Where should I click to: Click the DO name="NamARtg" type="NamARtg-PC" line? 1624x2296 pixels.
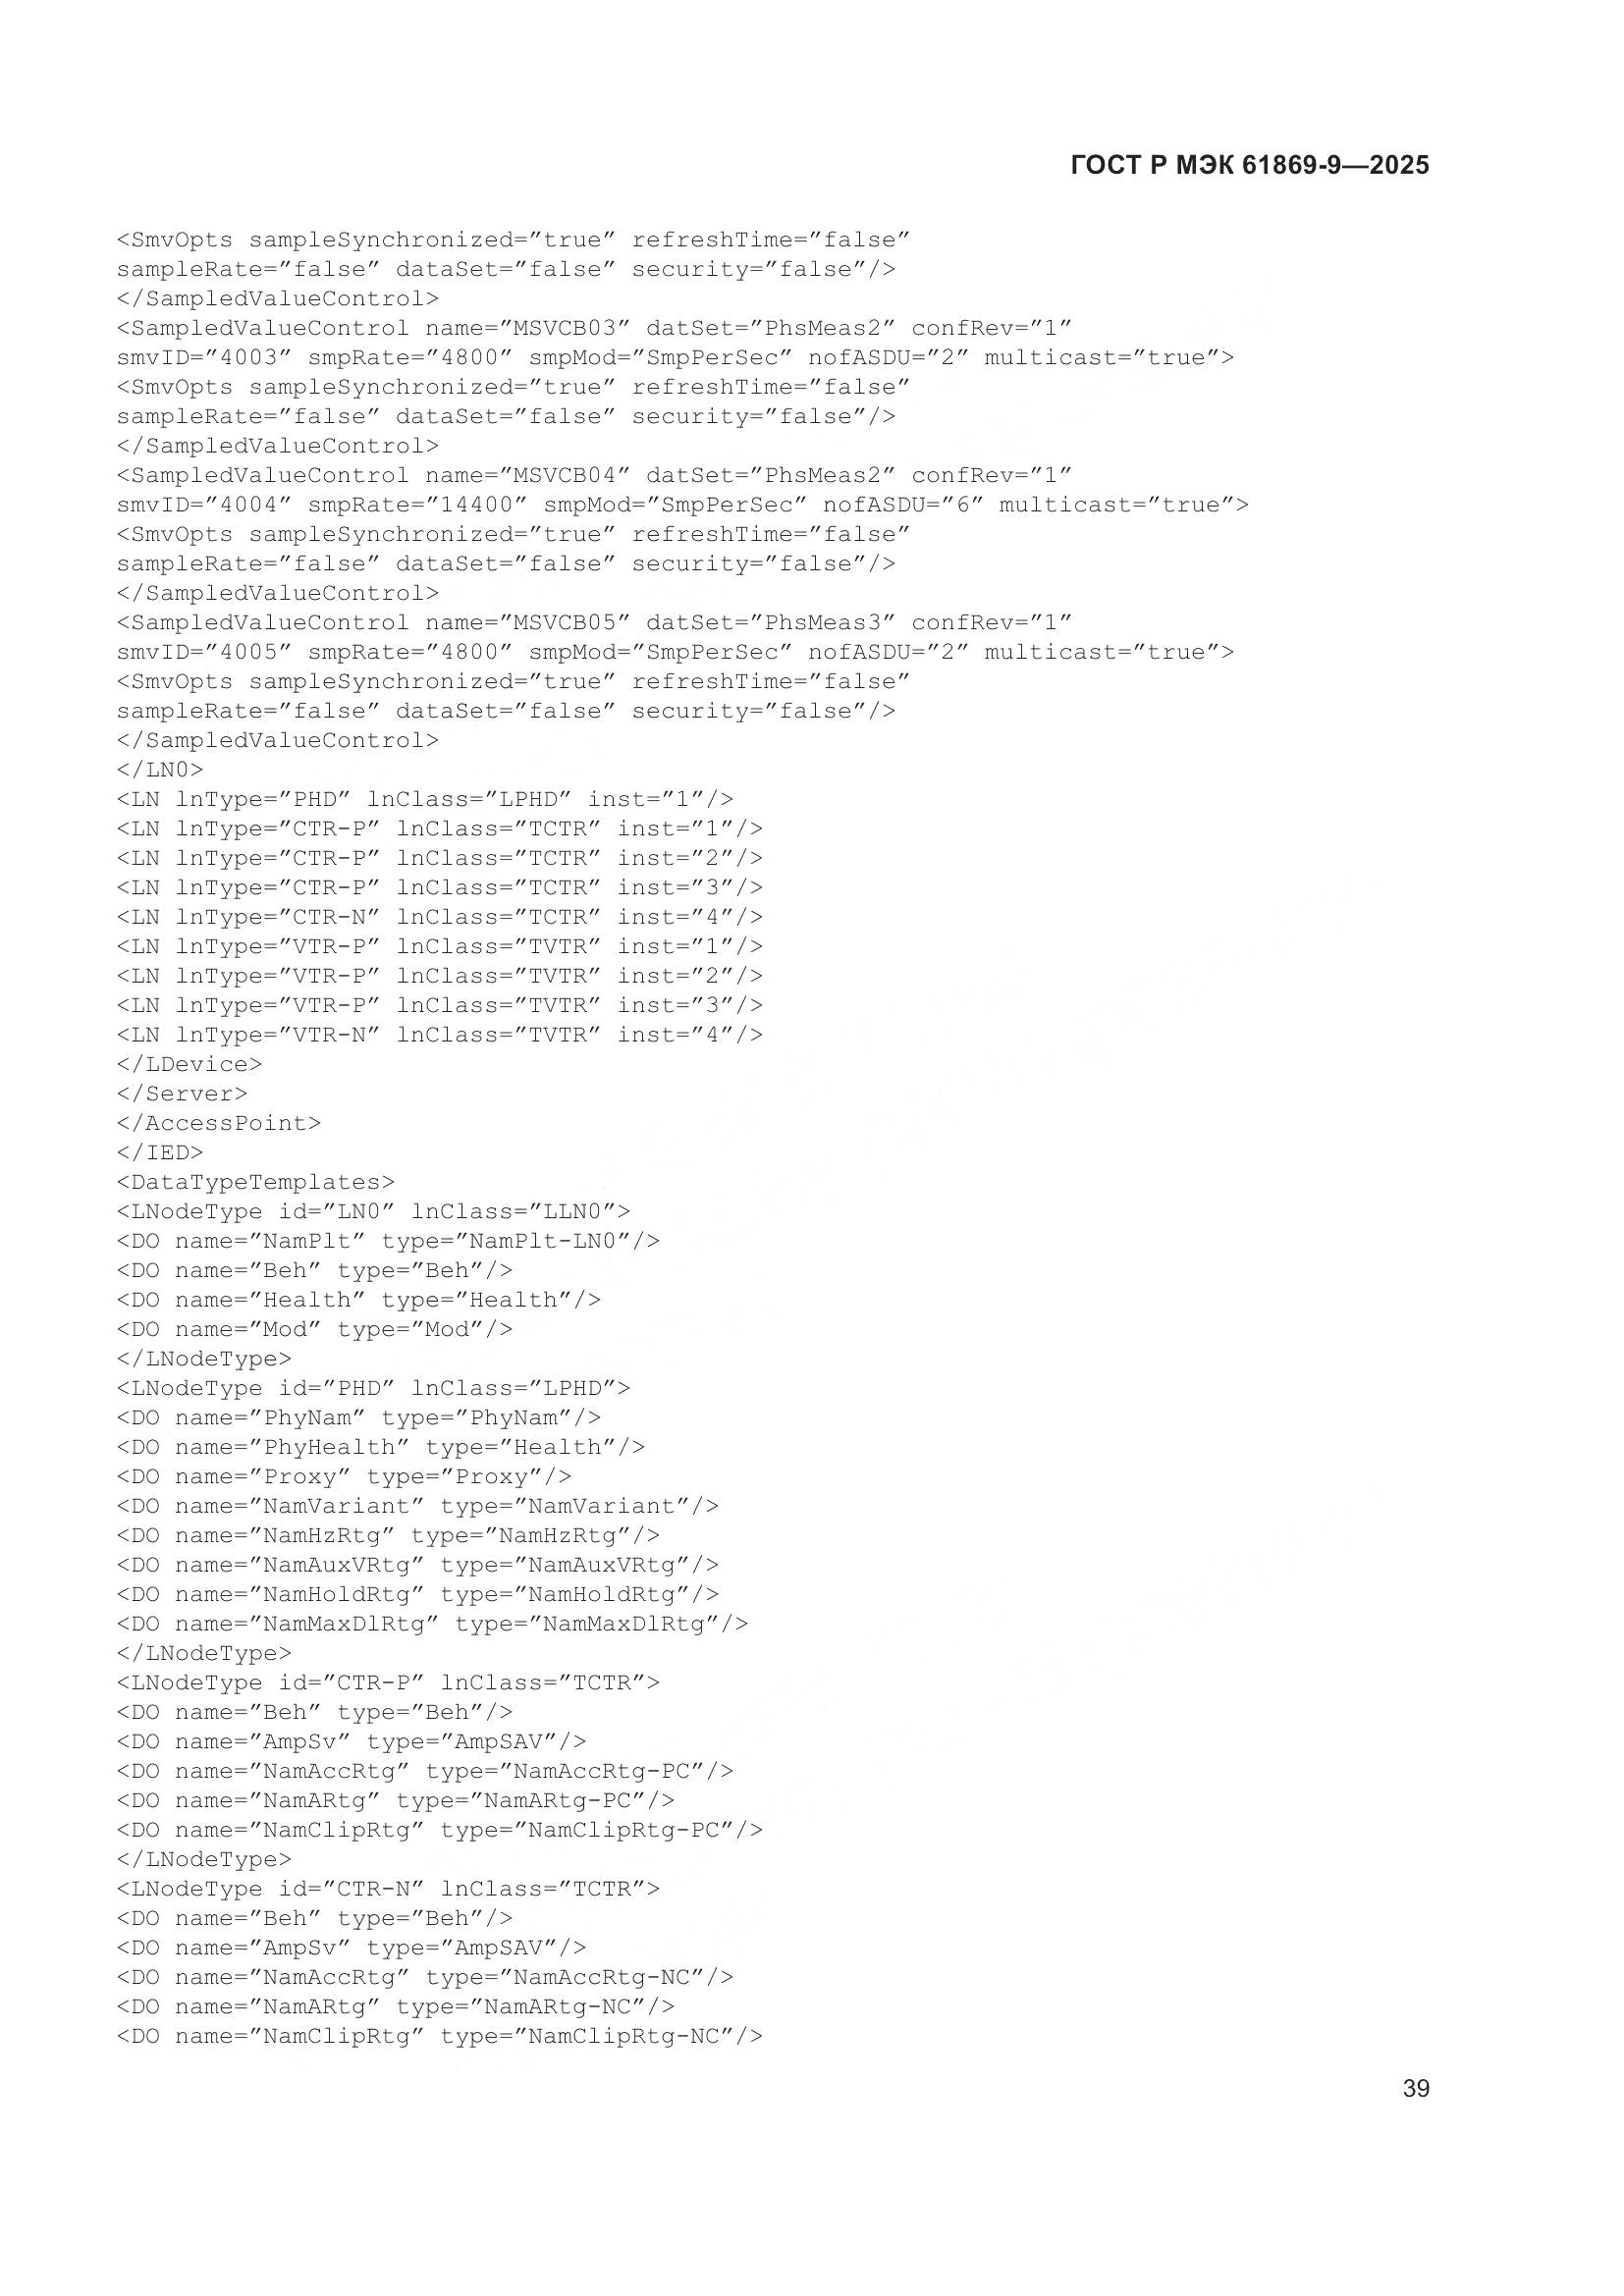point(396,1800)
